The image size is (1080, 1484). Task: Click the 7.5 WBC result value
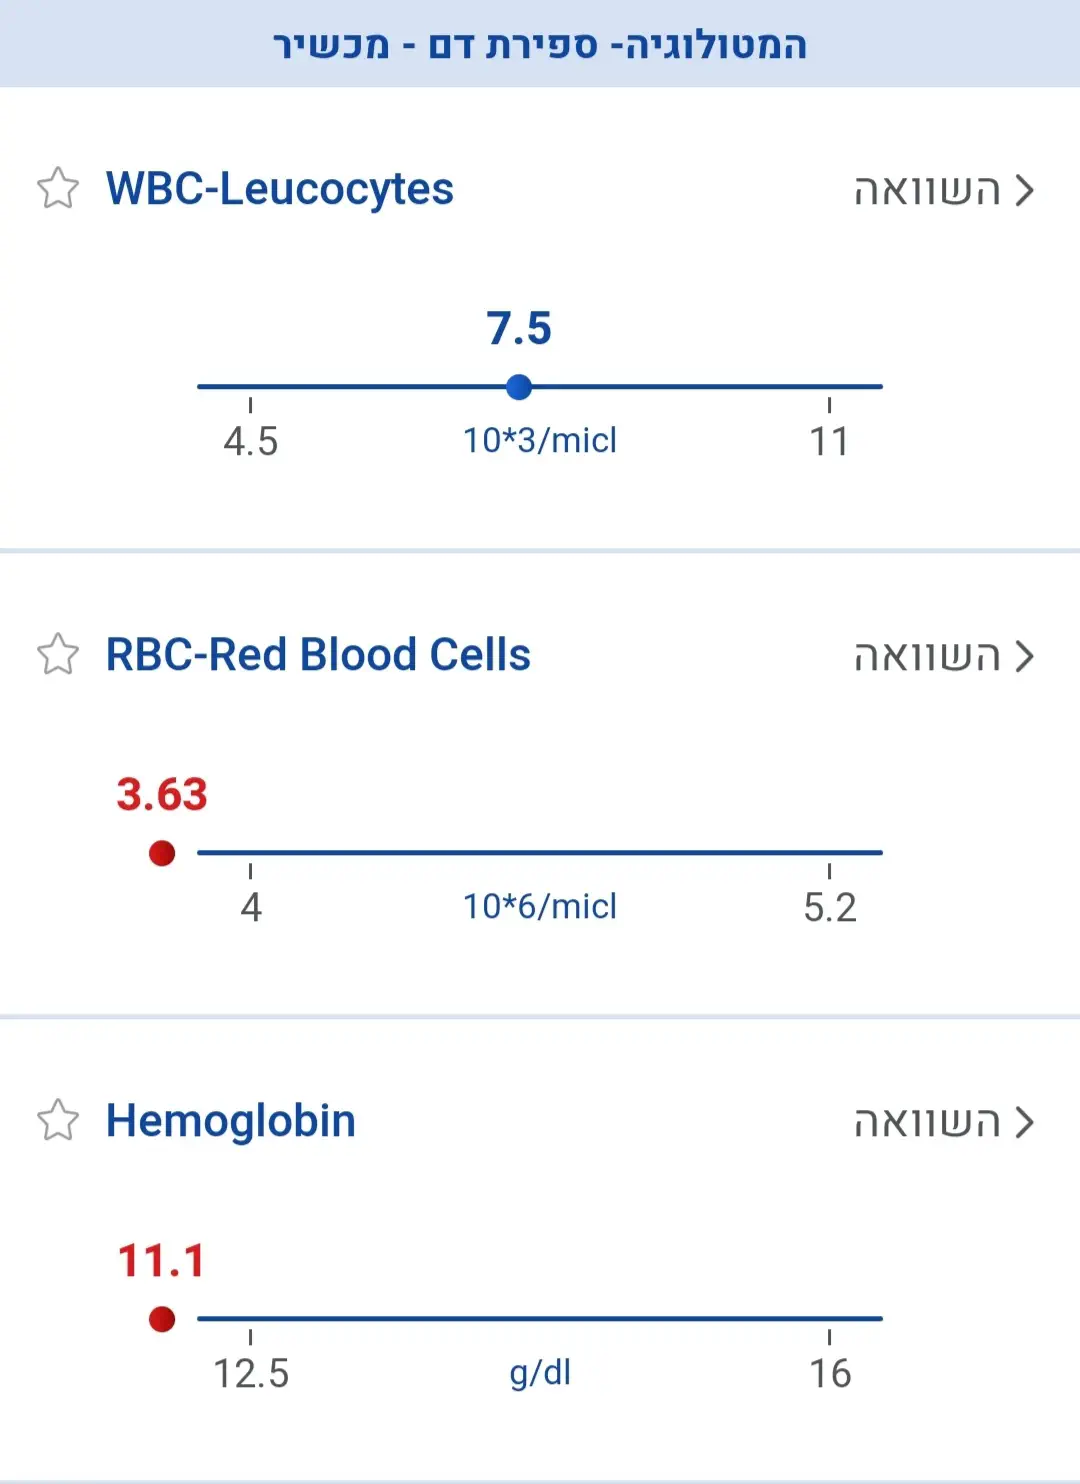point(519,328)
